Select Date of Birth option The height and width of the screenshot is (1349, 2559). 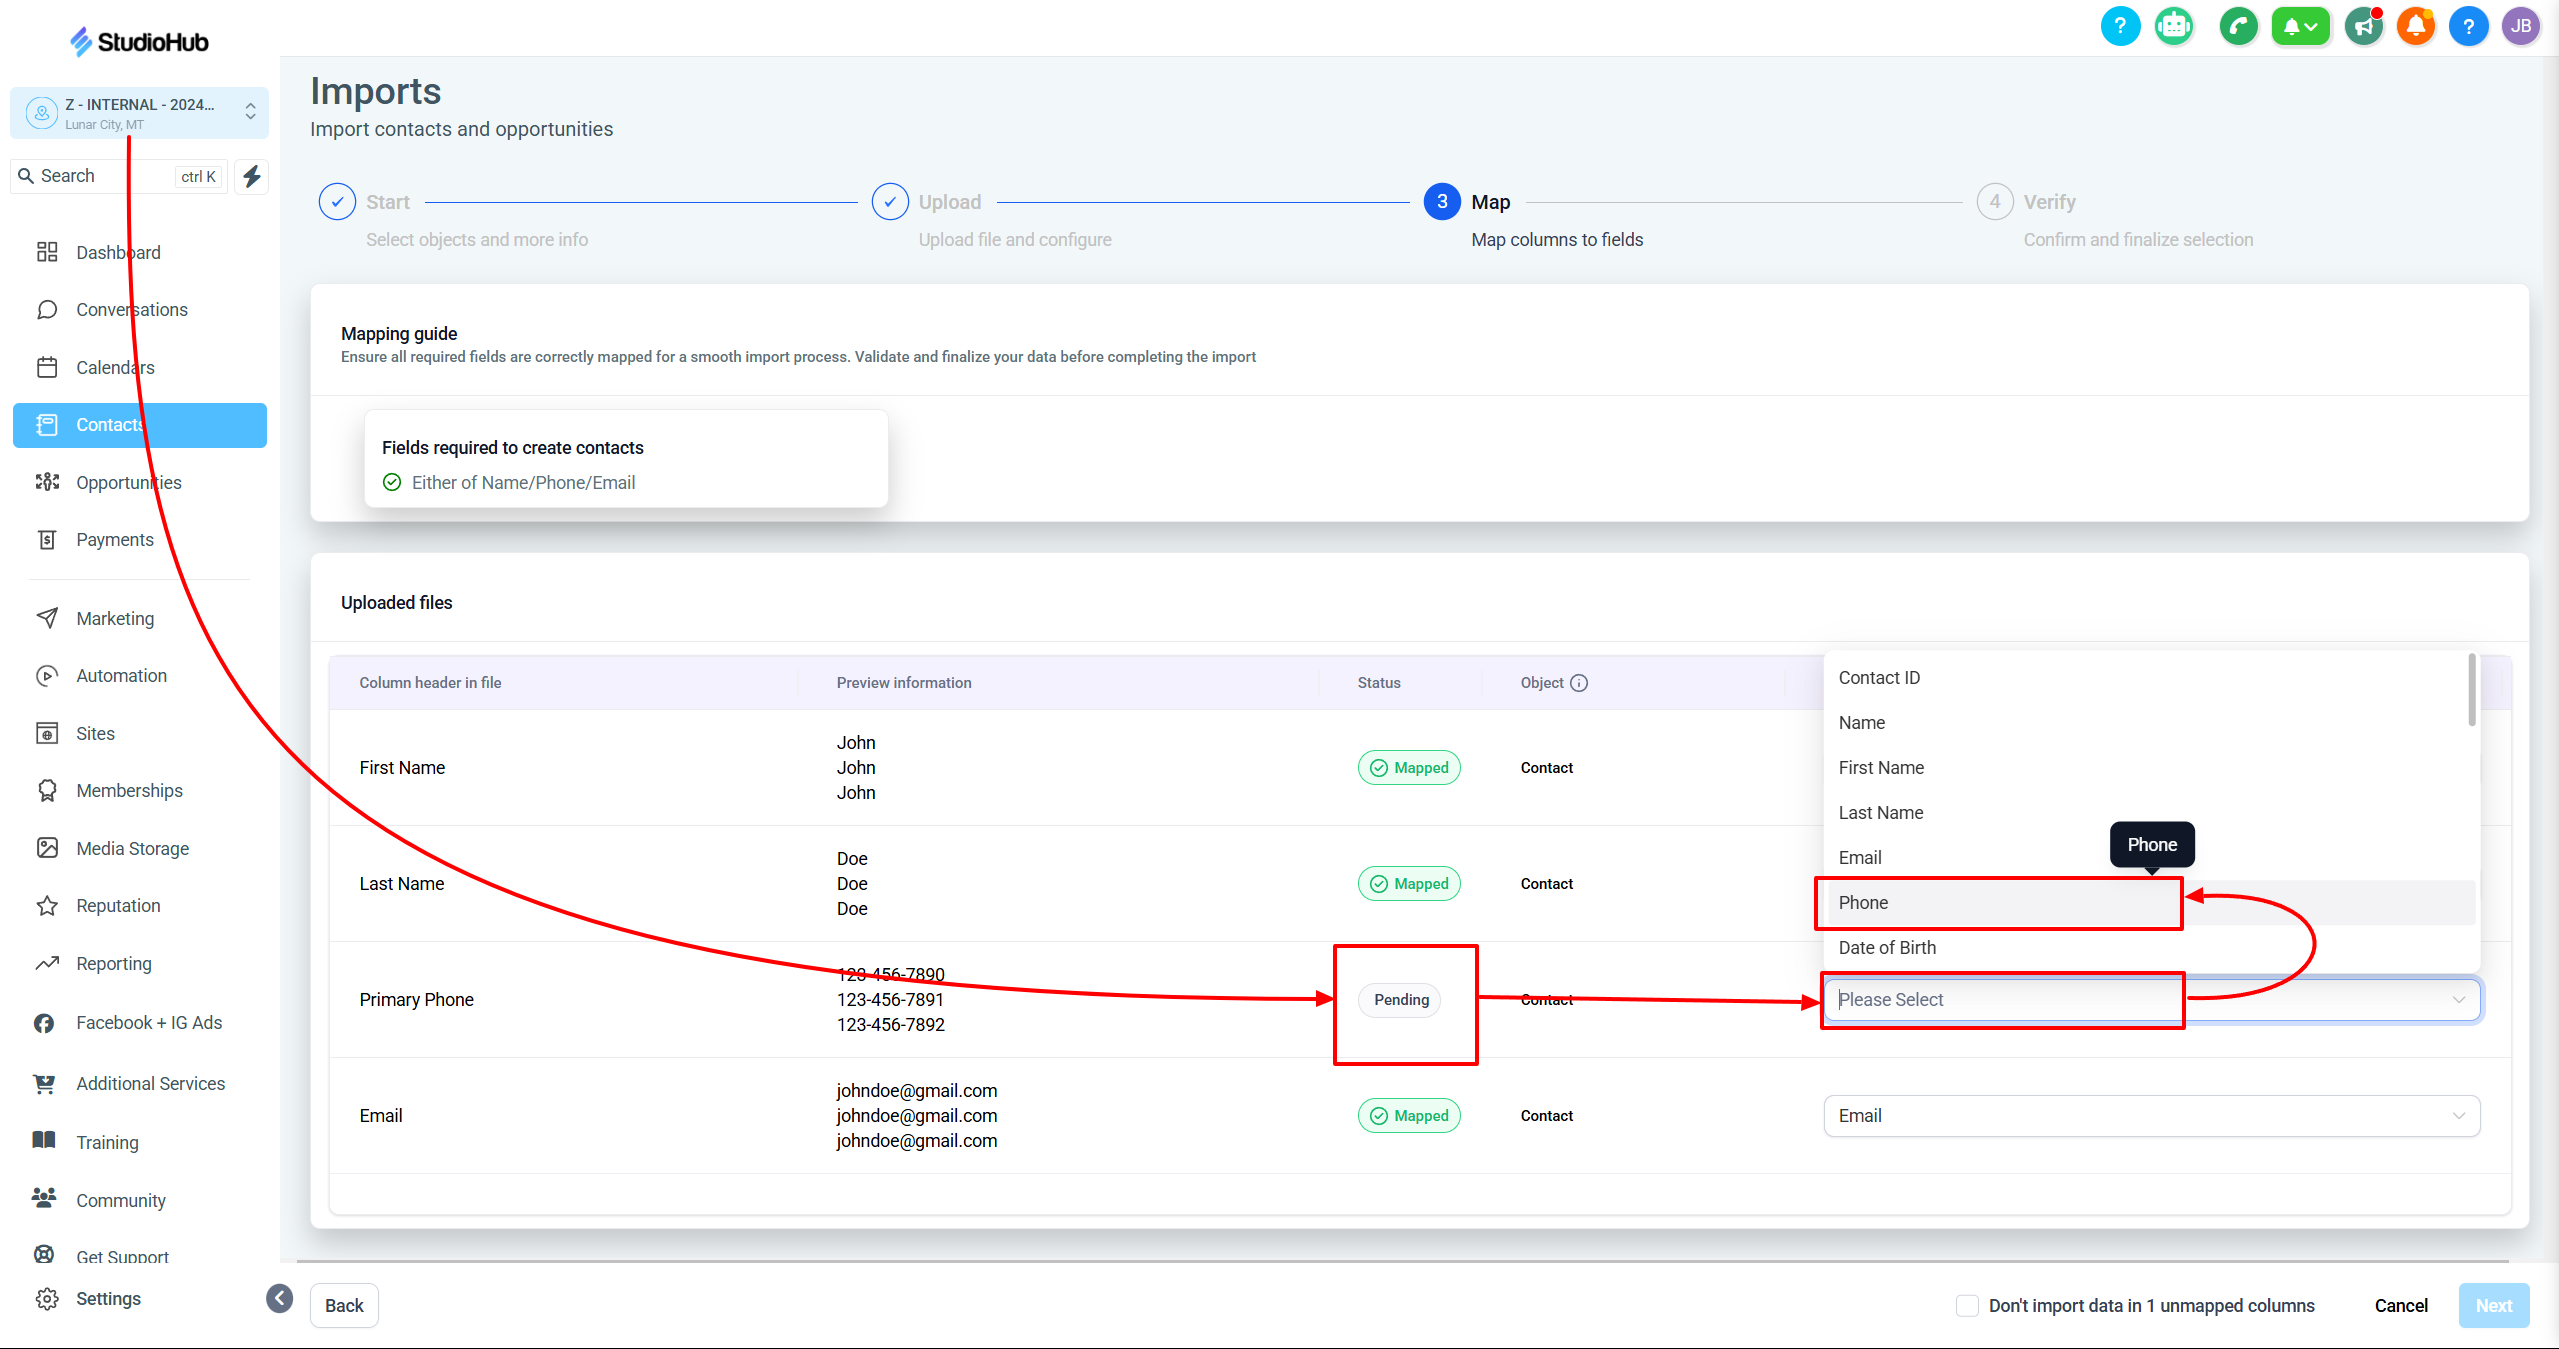point(1887,947)
